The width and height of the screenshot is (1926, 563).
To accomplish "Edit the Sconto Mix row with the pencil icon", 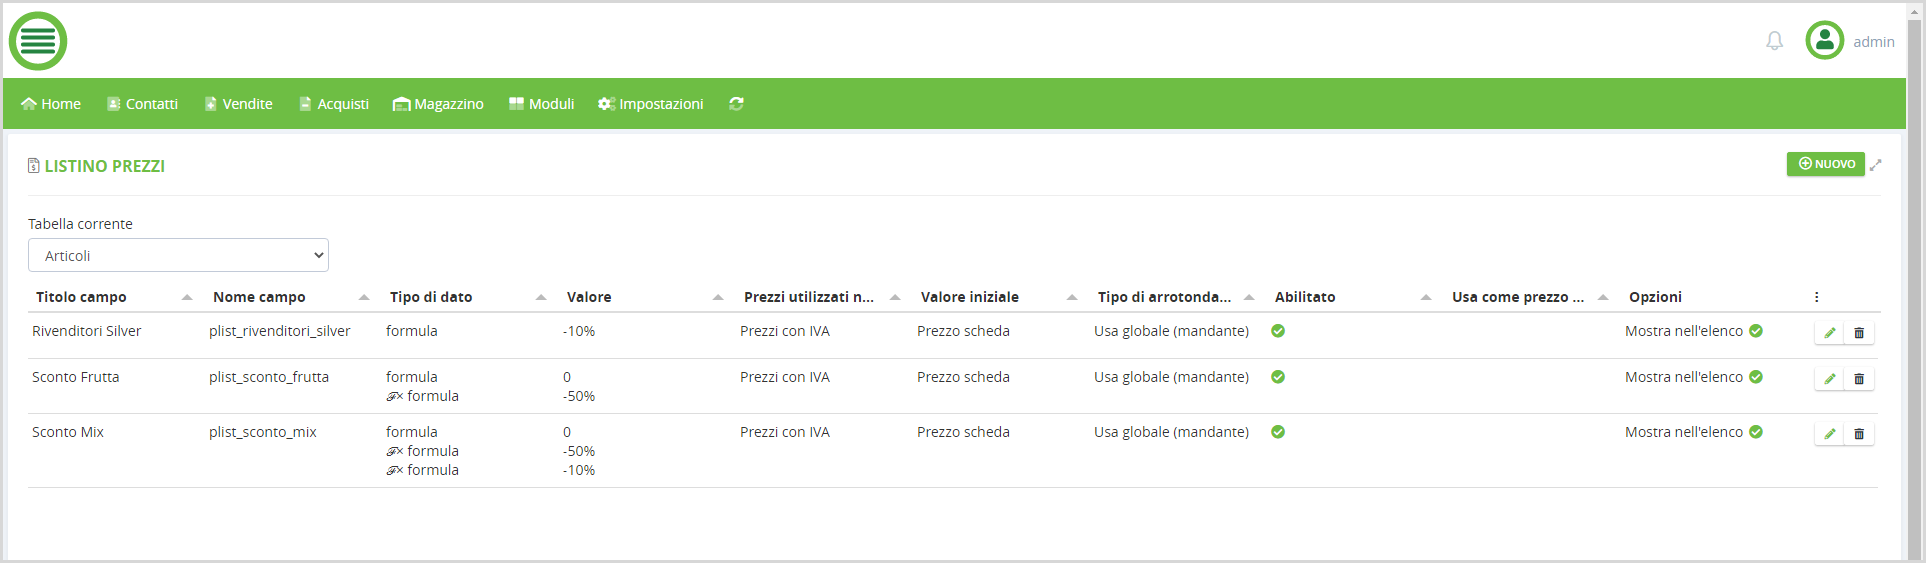I will [x=1829, y=434].
